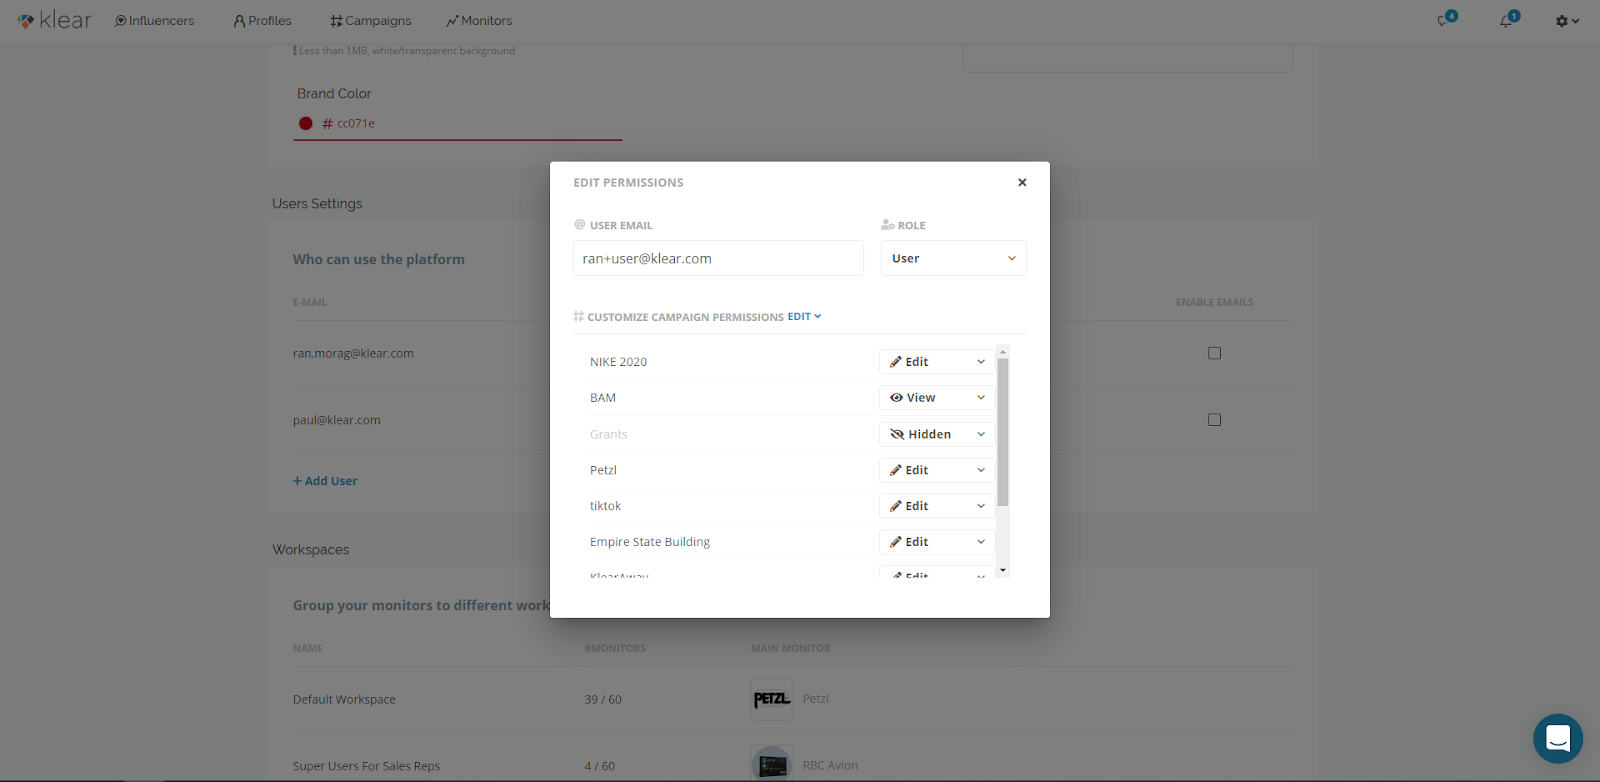Click the Default Workspace name

pyautogui.click(x=344, y=700)
